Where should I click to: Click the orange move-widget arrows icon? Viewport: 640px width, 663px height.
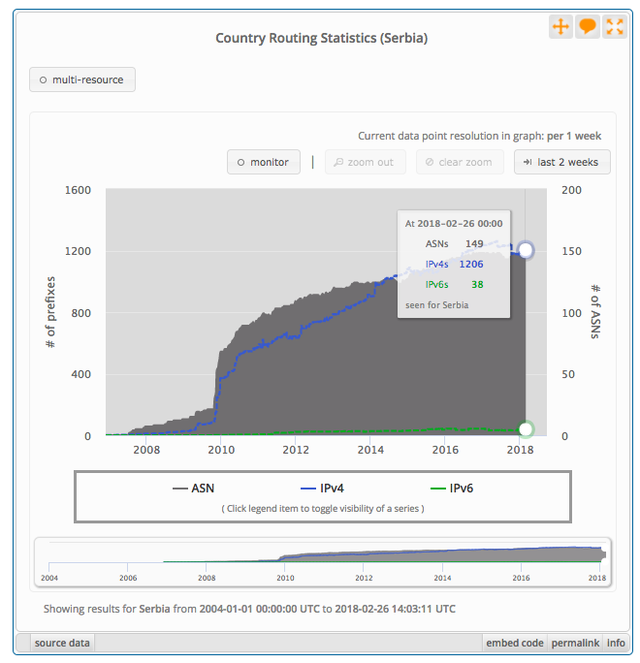(561, 27)
